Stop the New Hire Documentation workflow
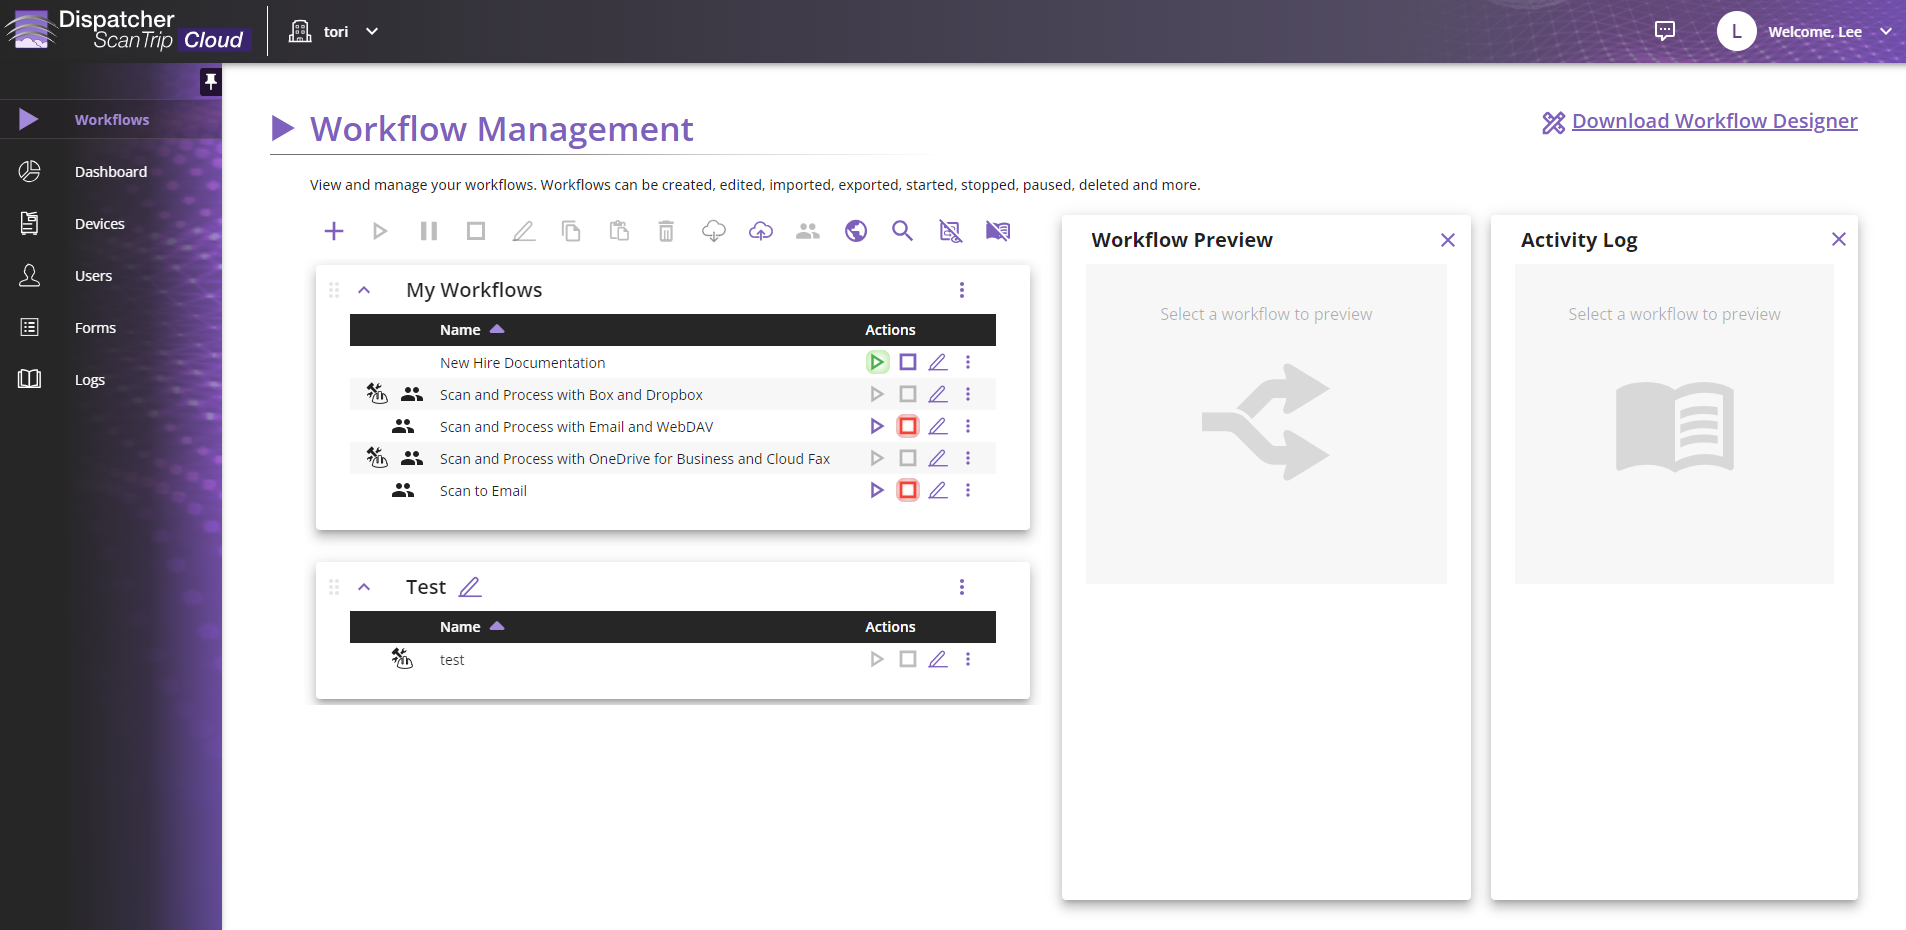The width and height of the screenshot is (1906, 930). (908, 362)
